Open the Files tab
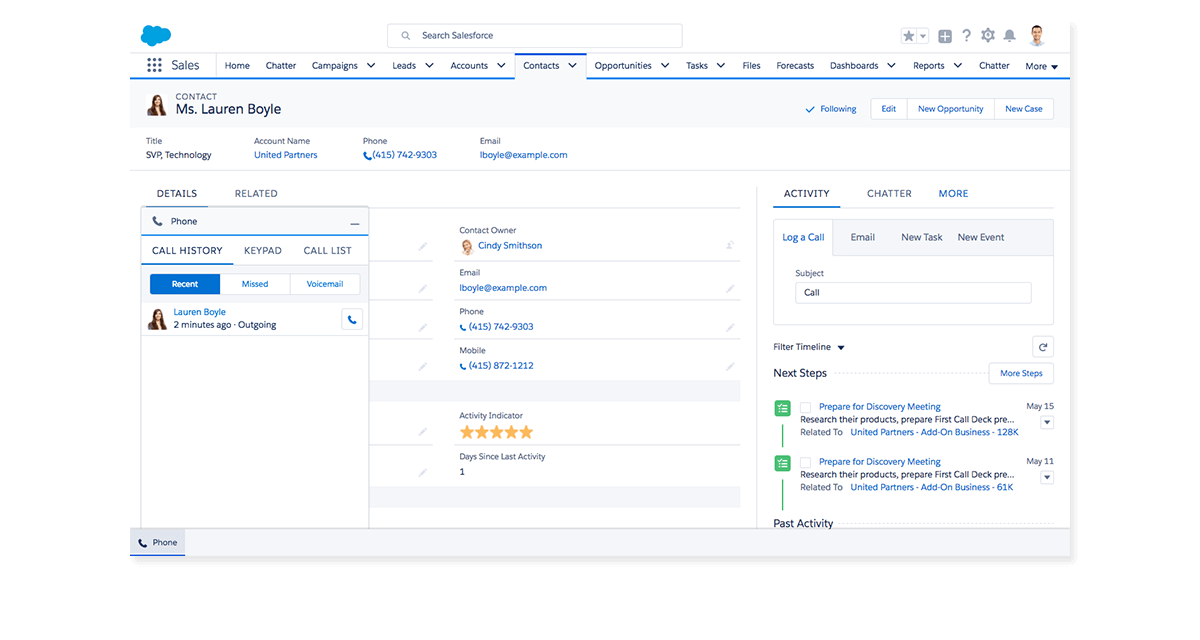Viewport: 1200px width, 640px height. coord(751,66)
